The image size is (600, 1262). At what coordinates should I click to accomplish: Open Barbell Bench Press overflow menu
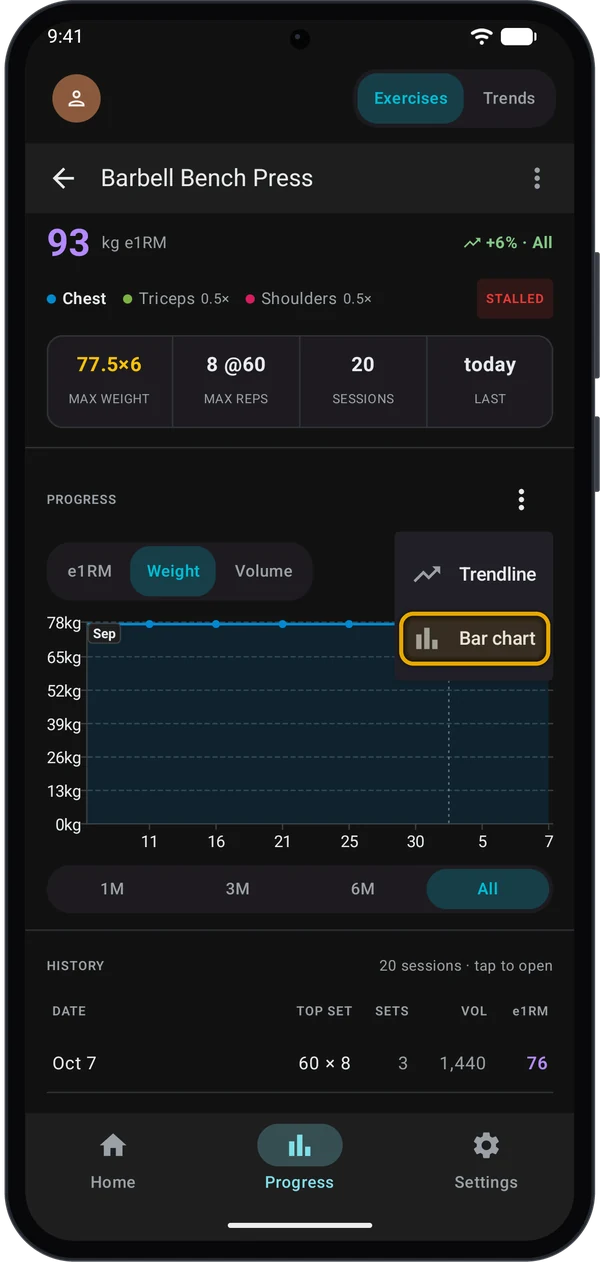point(537,178)
